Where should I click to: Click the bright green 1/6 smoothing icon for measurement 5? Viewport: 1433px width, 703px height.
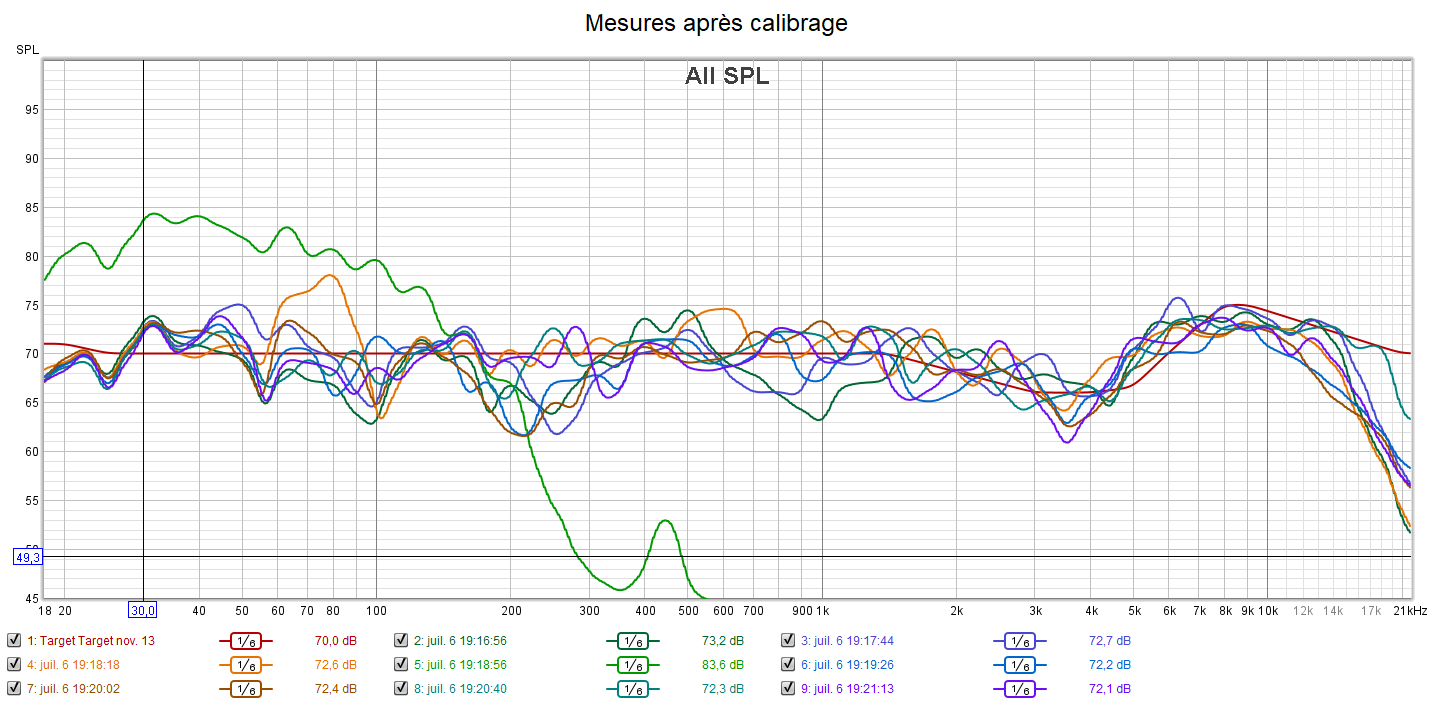coord(632,665)
